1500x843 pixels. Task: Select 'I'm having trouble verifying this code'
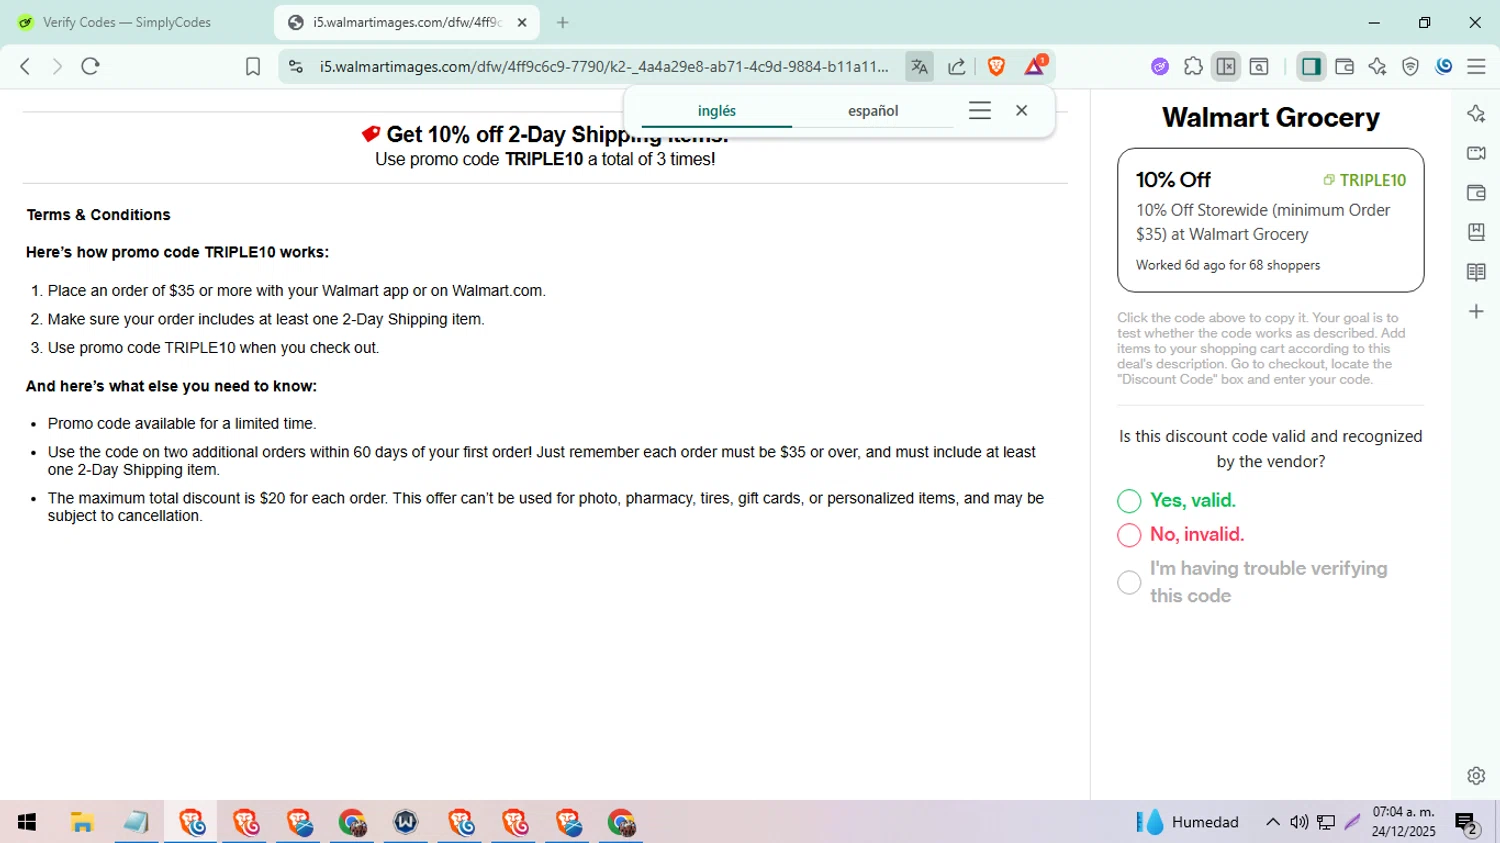[x=1129, y=582]
